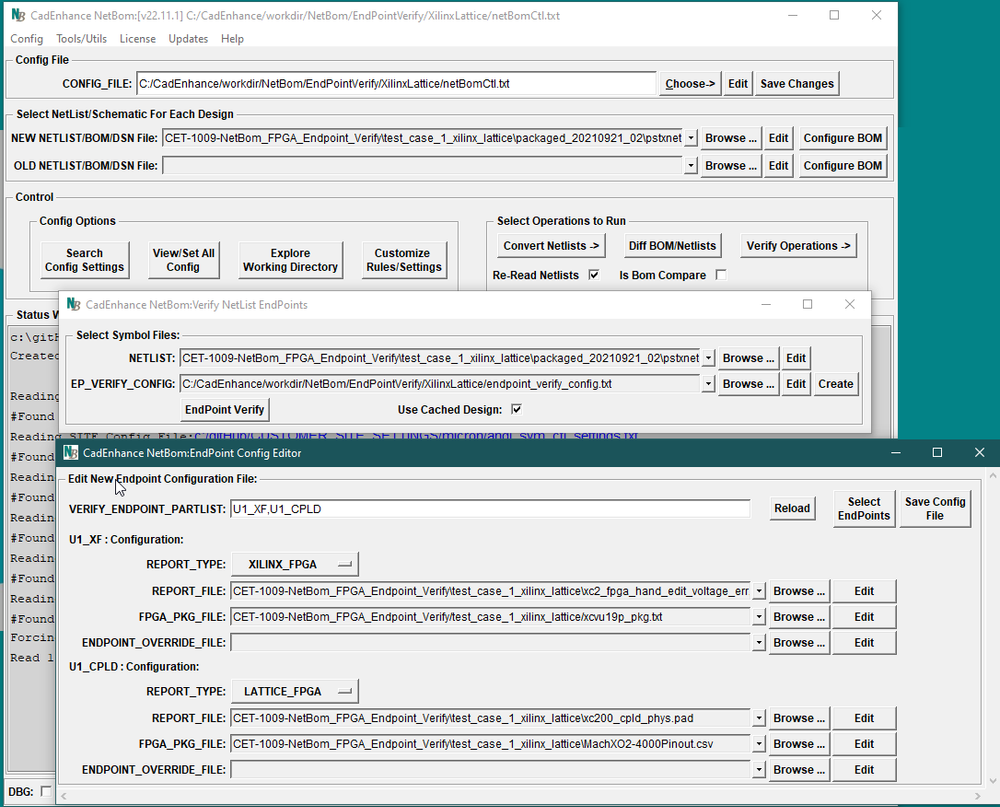Open NEW NETLIST/BOM/DSN File dropdown arrow
The height and width of the screenshot is (807, 1000).
(x=691, y=138)
